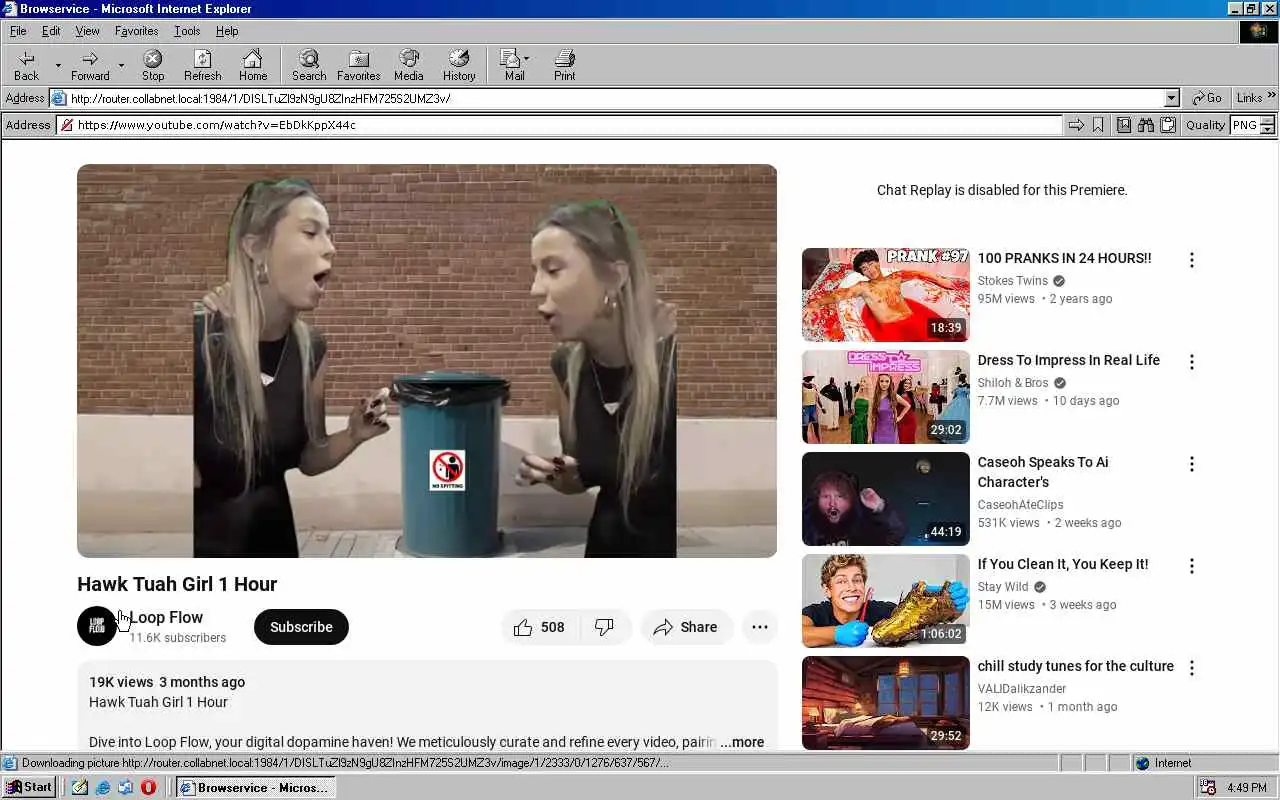
Task: Like the video with thumbs-up
Action: click(538, 627)
